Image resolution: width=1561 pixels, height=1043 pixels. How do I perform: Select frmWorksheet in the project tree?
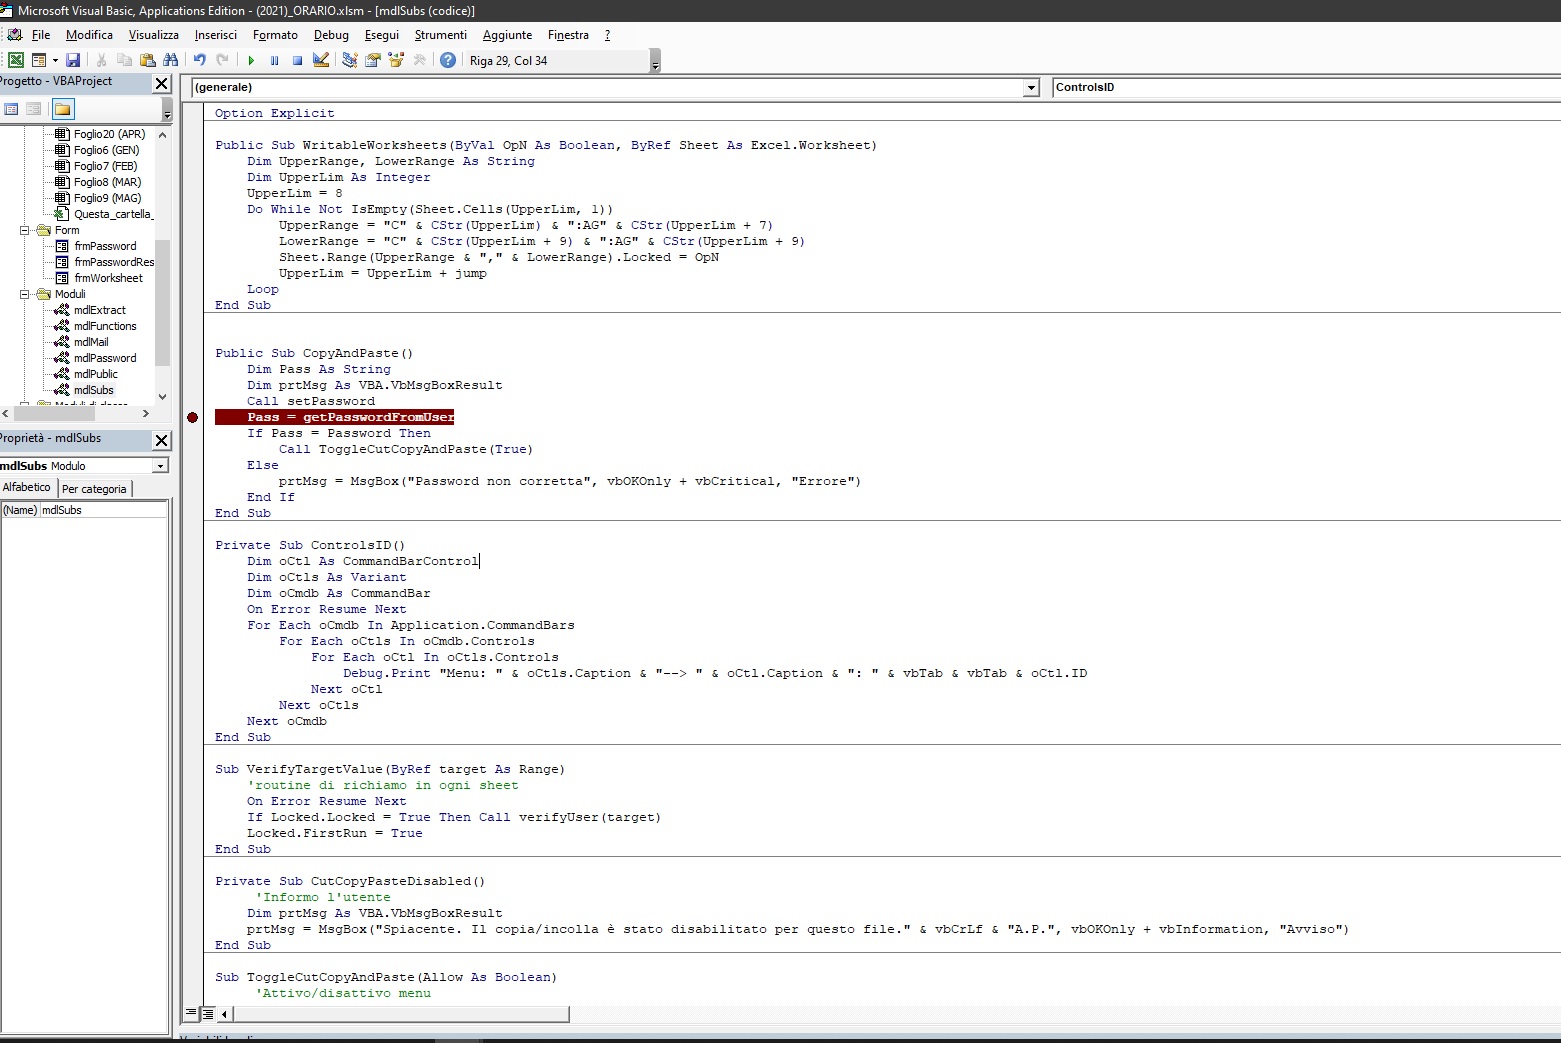[x=108, y=278]
